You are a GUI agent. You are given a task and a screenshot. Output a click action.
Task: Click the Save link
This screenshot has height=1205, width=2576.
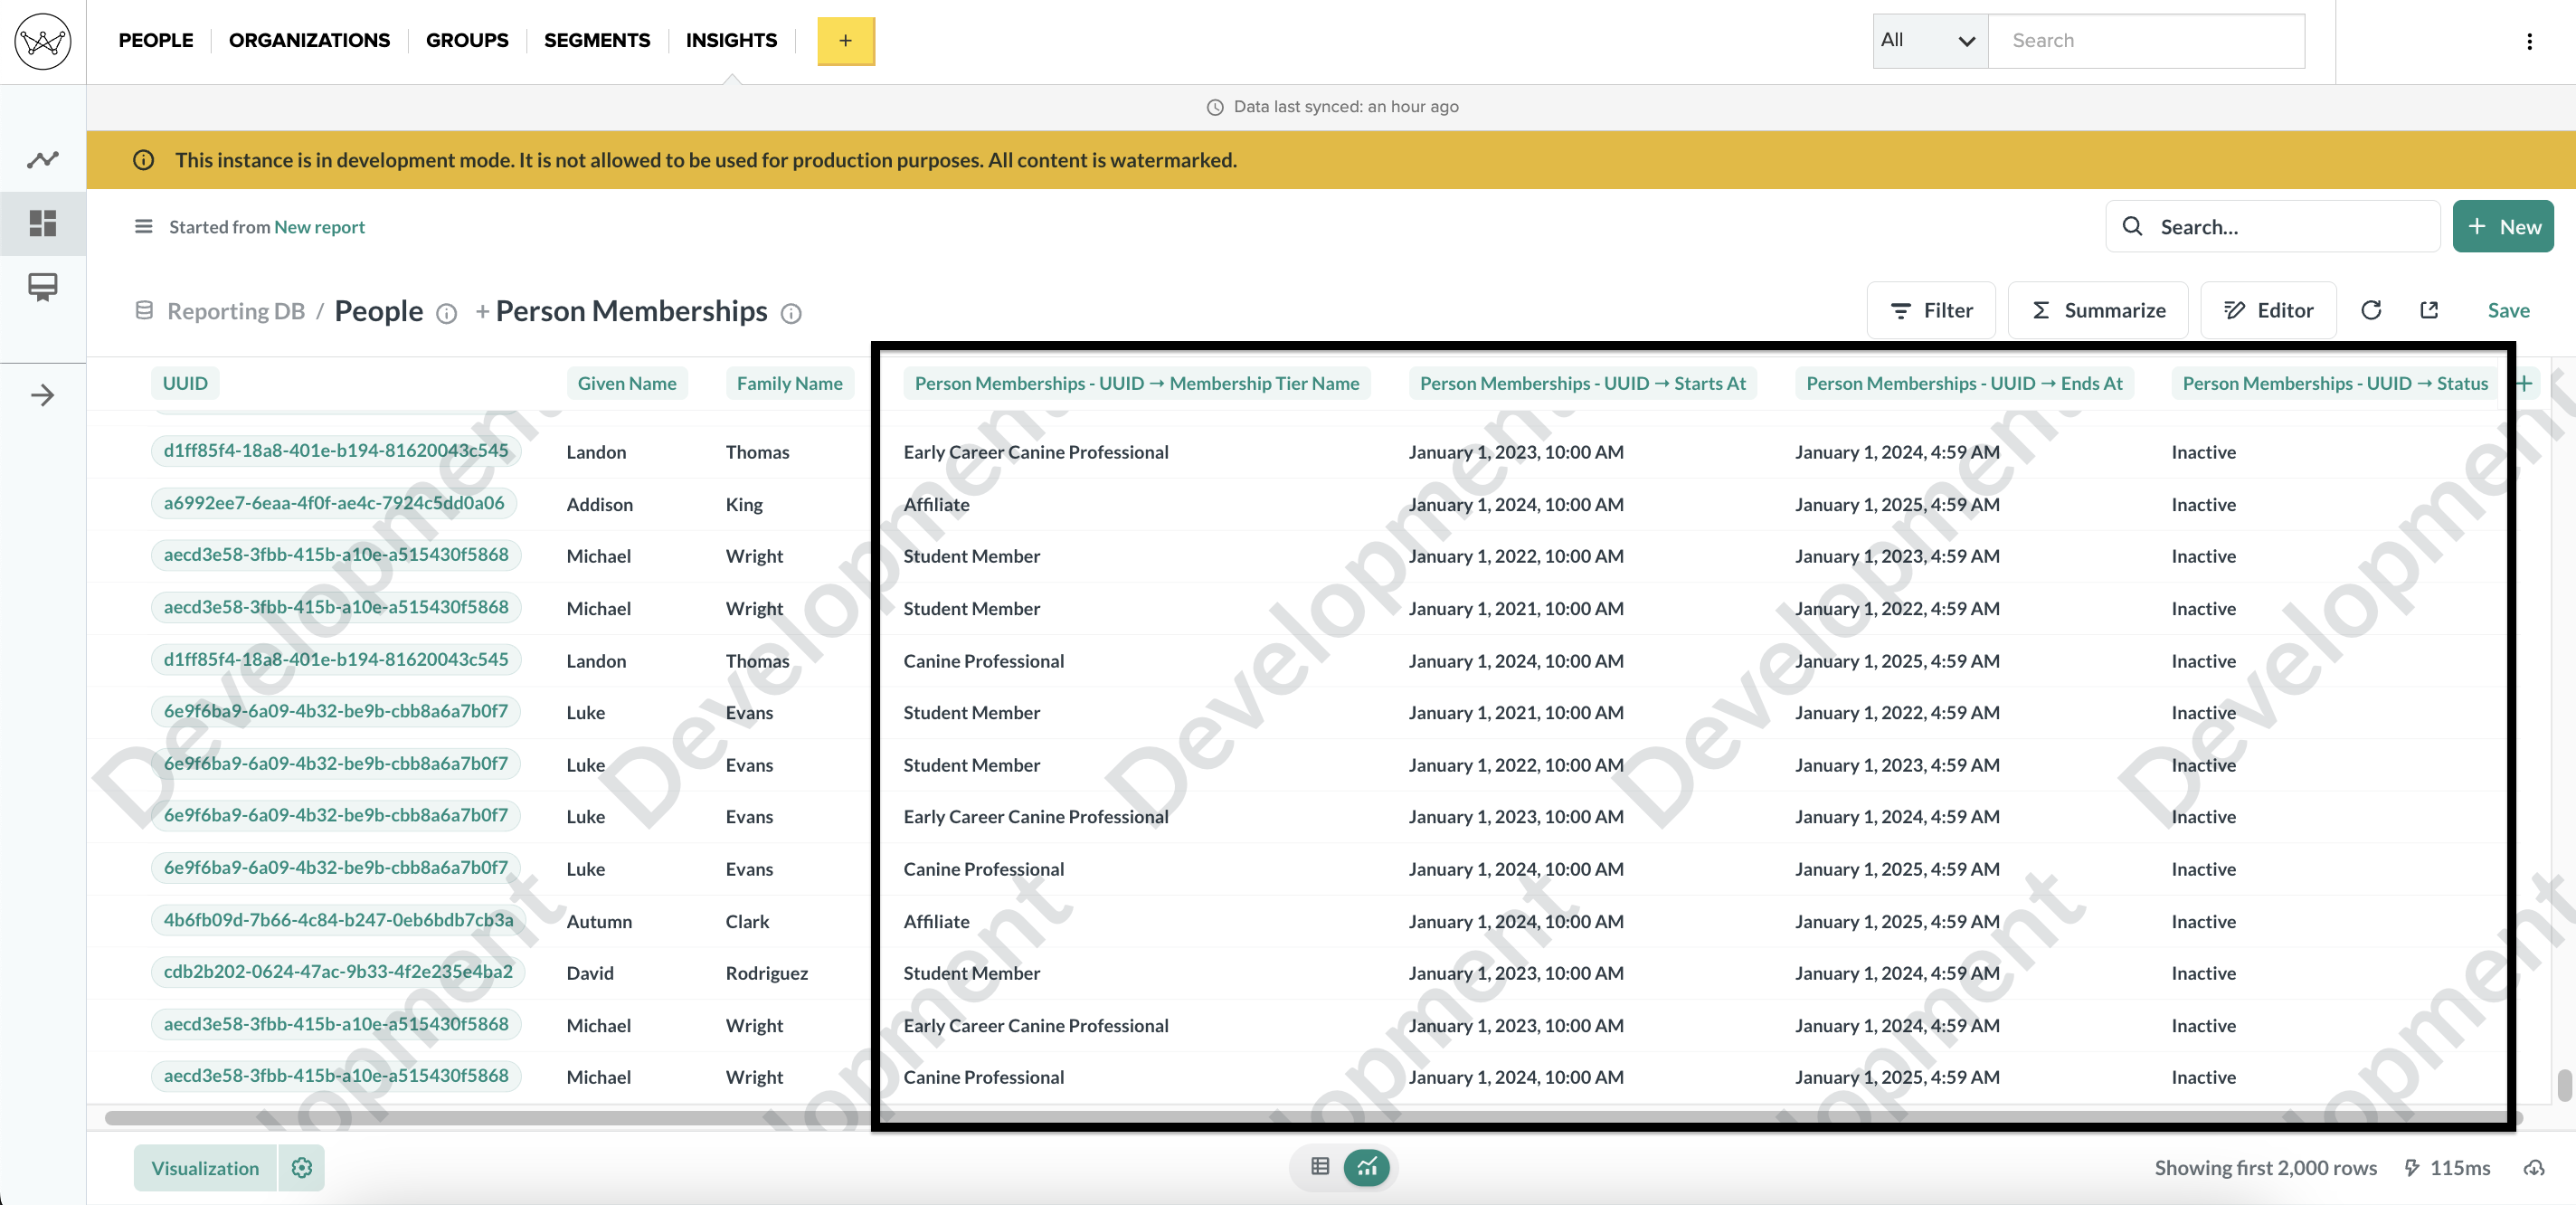point(2508,311)
